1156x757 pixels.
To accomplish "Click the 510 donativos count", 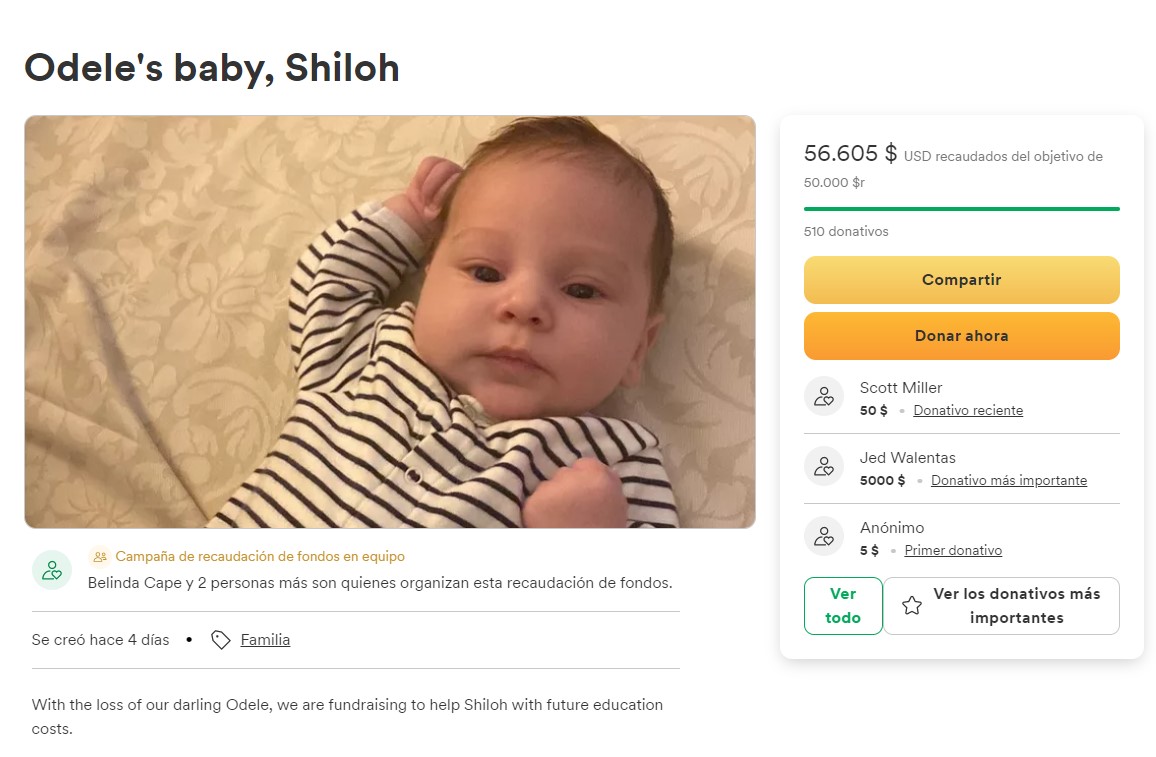I will pos(846,232).
